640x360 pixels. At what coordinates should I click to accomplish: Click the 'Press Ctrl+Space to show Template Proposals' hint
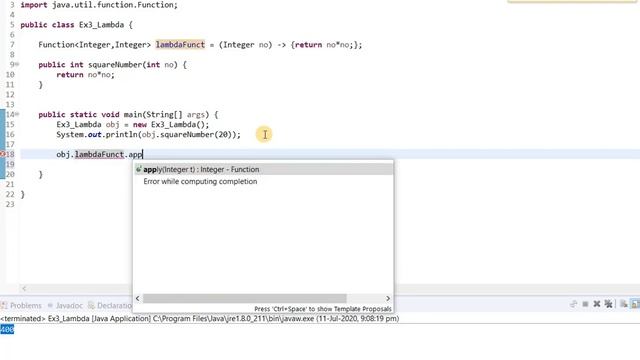(322, 309)
